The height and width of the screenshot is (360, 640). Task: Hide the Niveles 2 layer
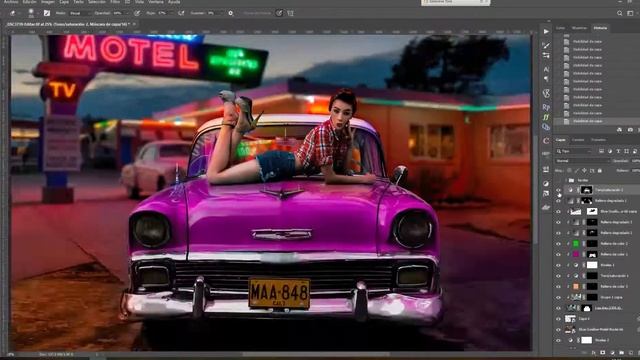tap(558, 340)
